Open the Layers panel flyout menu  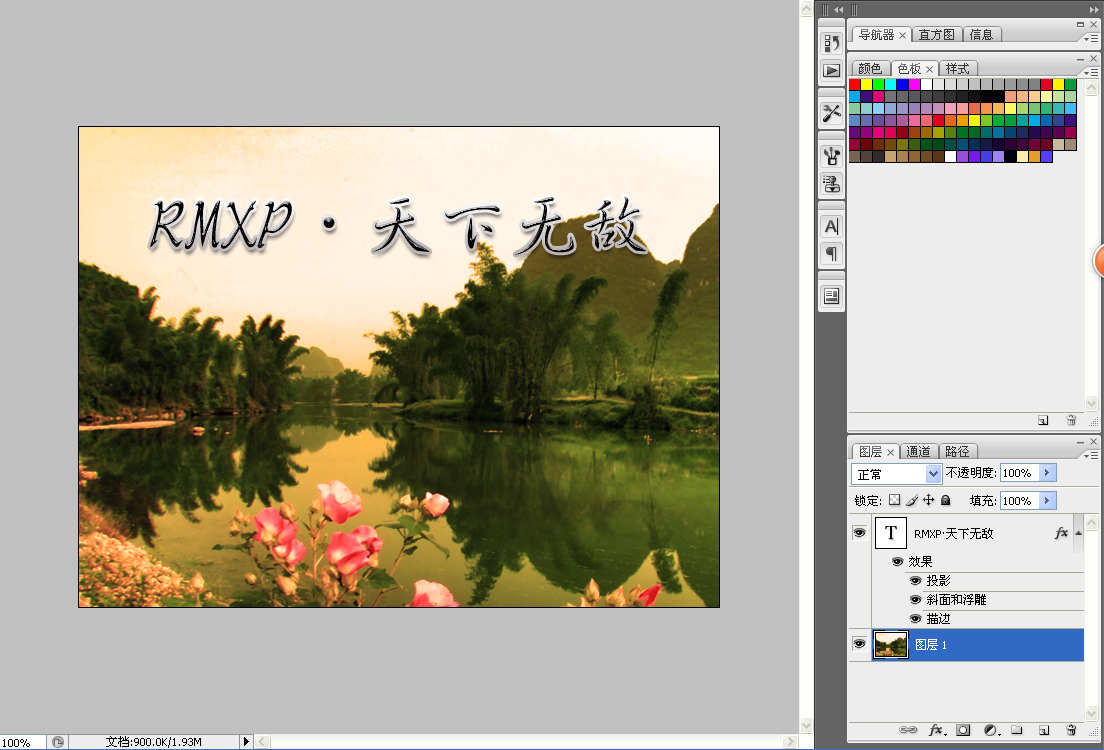pos(1091,456)
